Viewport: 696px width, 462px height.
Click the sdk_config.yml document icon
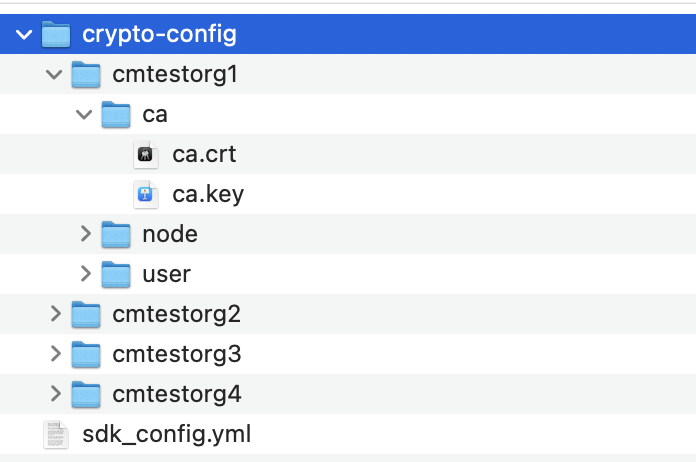pyautogui.click(x=57, y=434)
